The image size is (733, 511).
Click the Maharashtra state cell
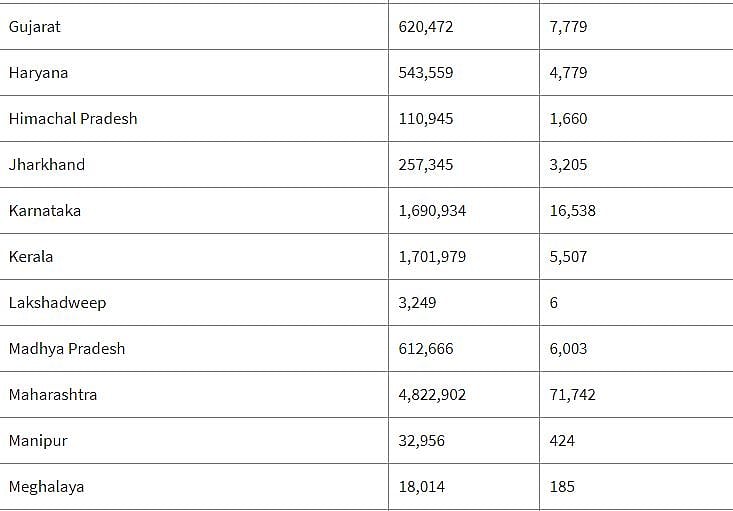(53, 395)
